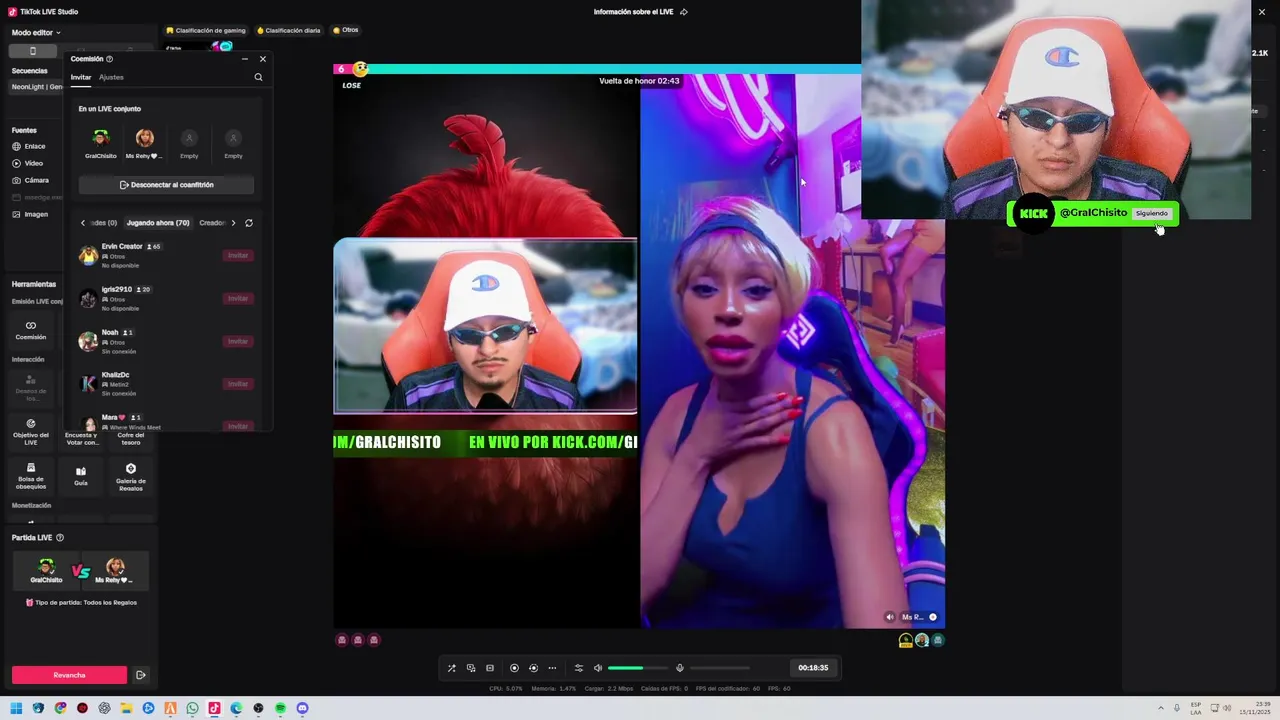Search in the Coemisión panel
Viewport: 1280px width, 720px height.
pos(258,77)
